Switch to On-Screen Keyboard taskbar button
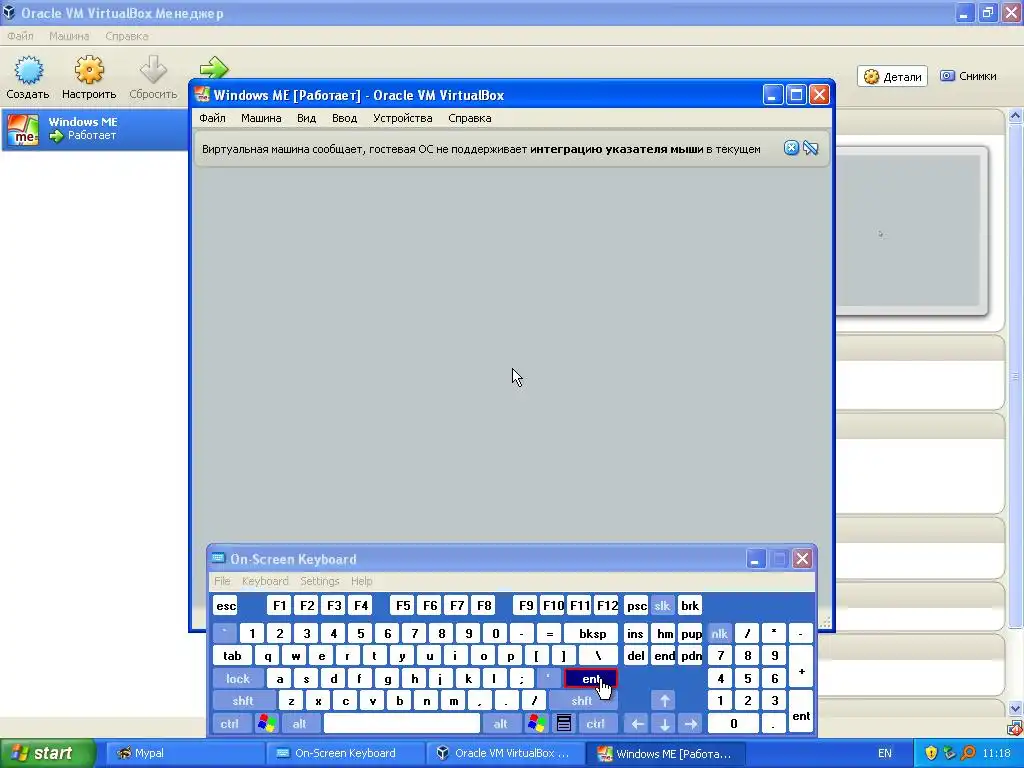This screenshot has width=1024, height=768. [345, 754]
